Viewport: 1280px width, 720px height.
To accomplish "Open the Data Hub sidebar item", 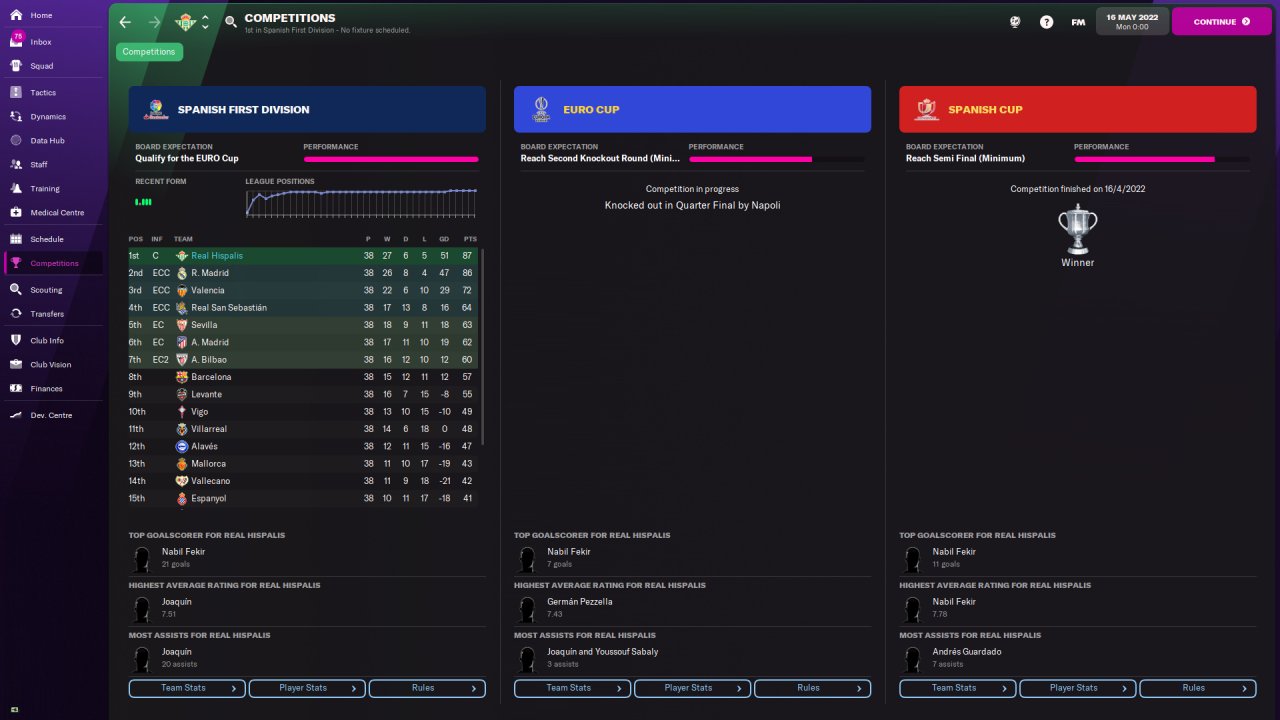I will (54, 141).
